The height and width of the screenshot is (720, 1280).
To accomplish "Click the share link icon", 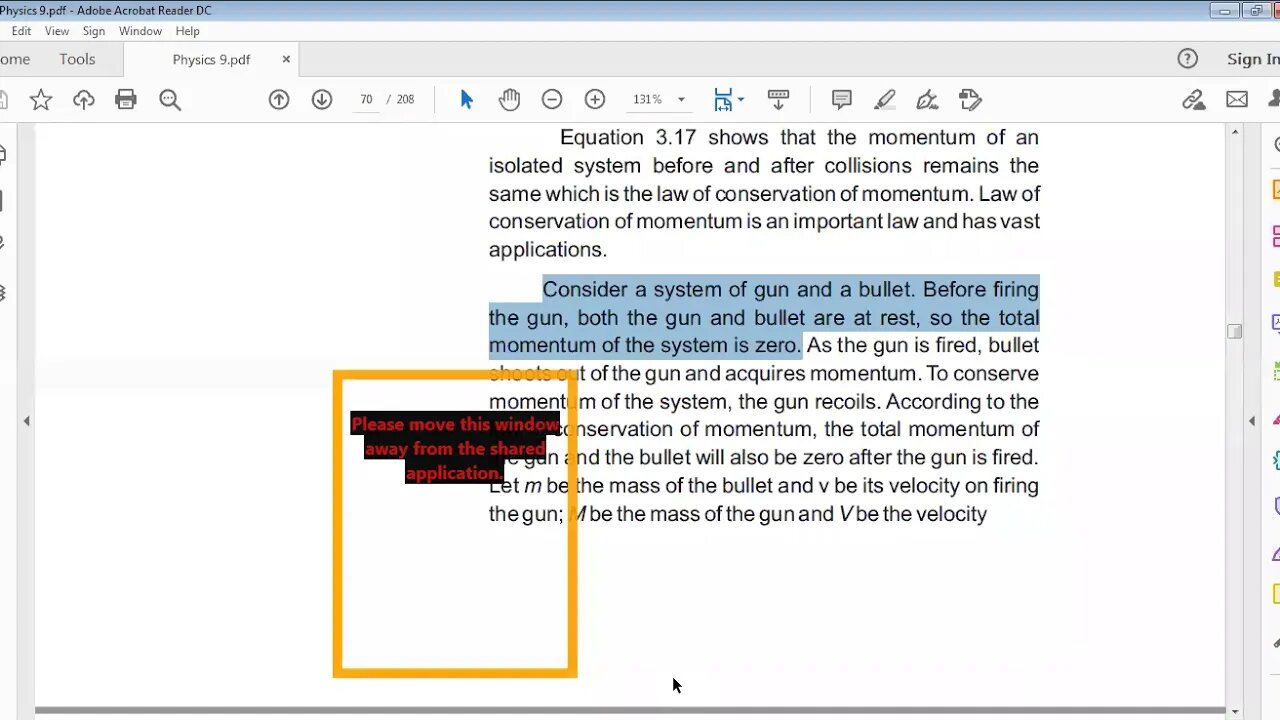I will [x=1193, y=99].
